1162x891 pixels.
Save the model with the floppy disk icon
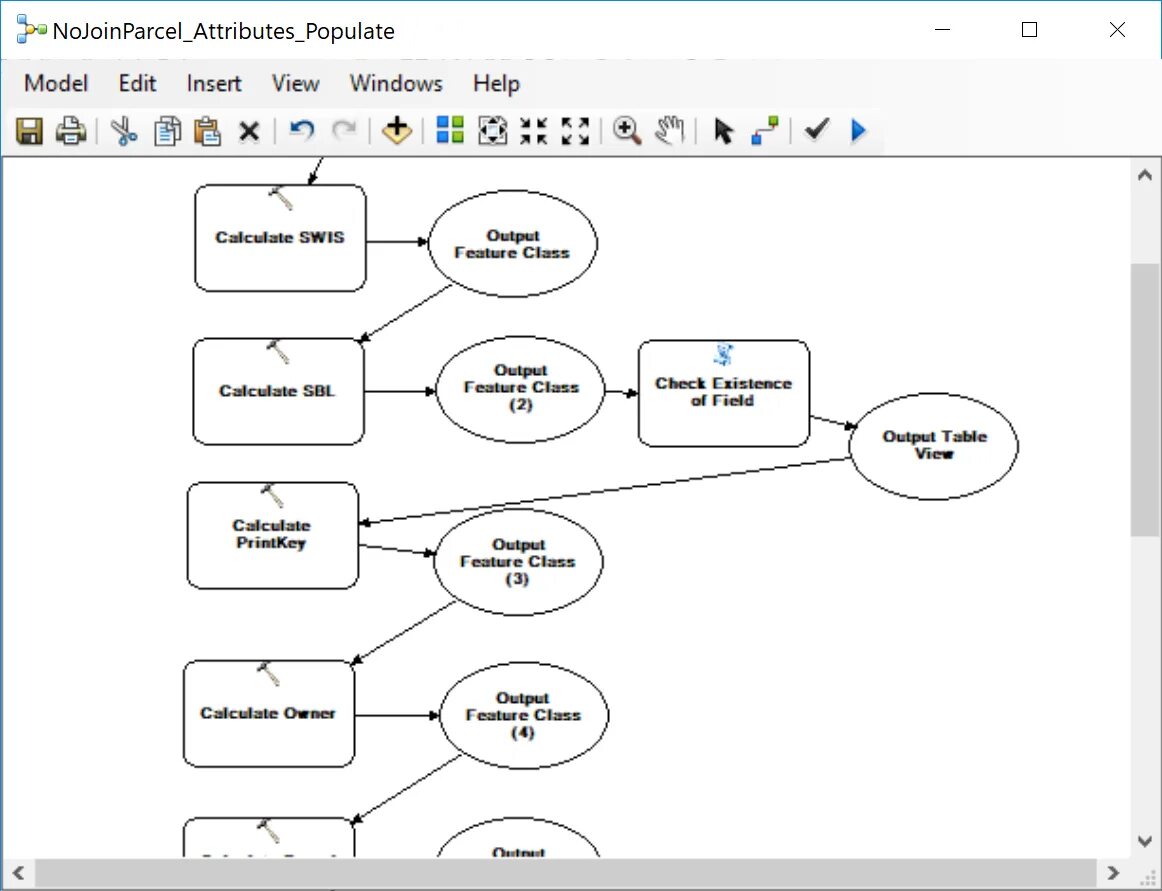[29, 131]
